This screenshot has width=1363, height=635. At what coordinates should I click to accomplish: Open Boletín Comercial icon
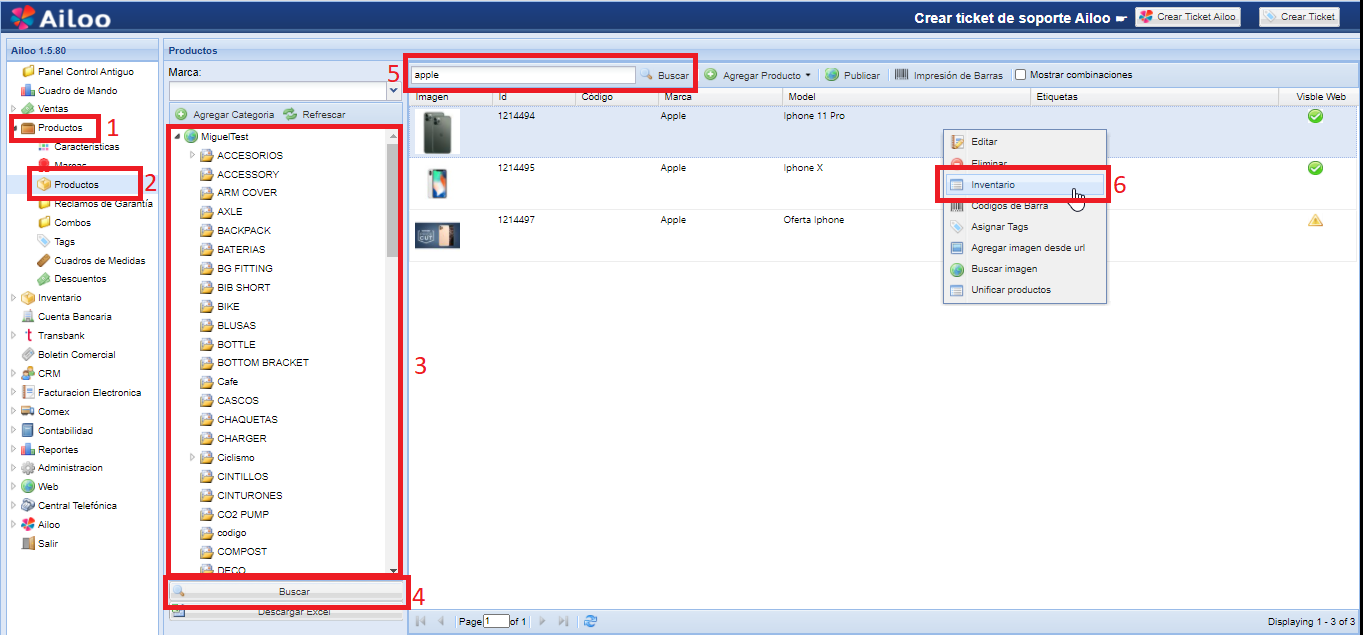point(28,355)
